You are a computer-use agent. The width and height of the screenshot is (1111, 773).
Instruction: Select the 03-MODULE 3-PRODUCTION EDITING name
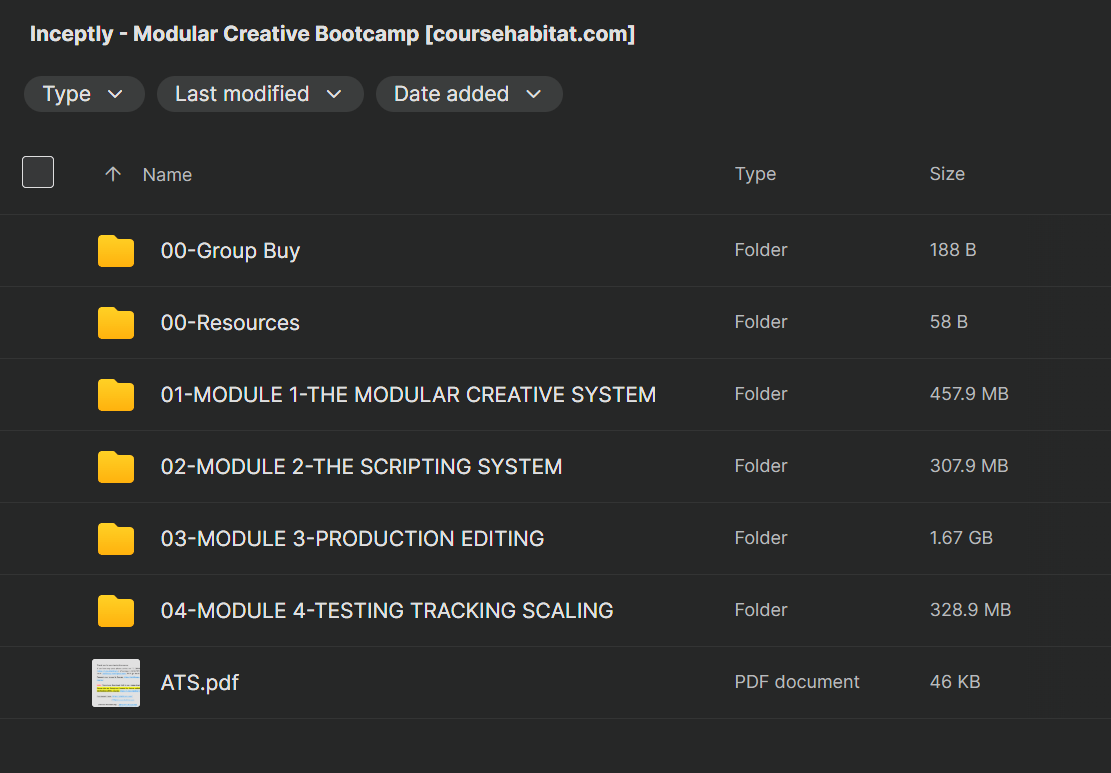pyautogui.click(x=352, y=539)
